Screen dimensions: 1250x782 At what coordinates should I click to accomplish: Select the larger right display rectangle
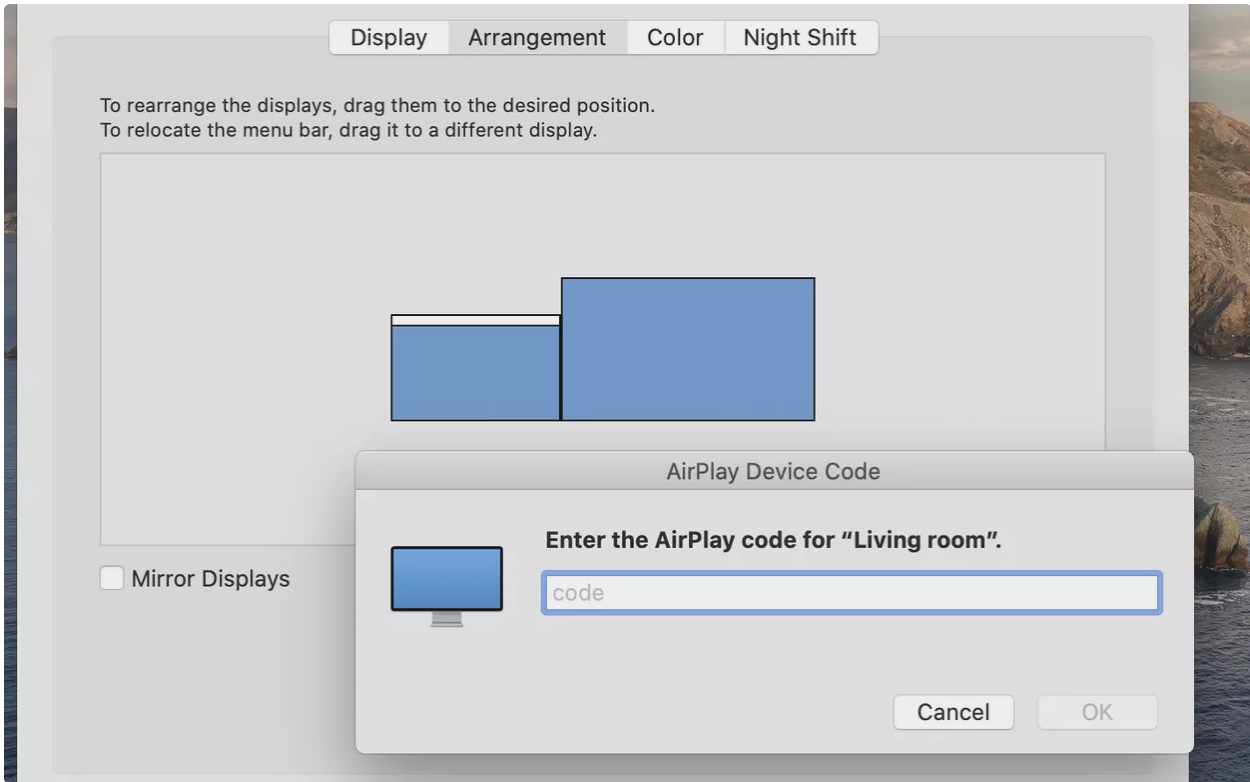pyautogui.click(x=688, y=349)
